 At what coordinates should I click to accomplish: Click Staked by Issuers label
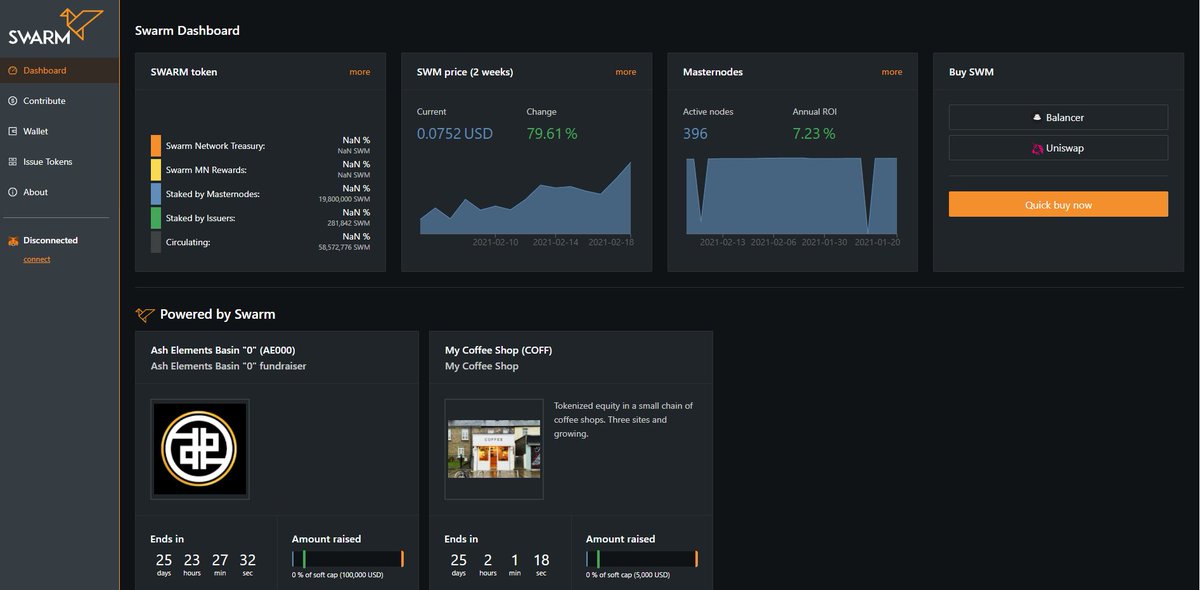coord(201,218)
